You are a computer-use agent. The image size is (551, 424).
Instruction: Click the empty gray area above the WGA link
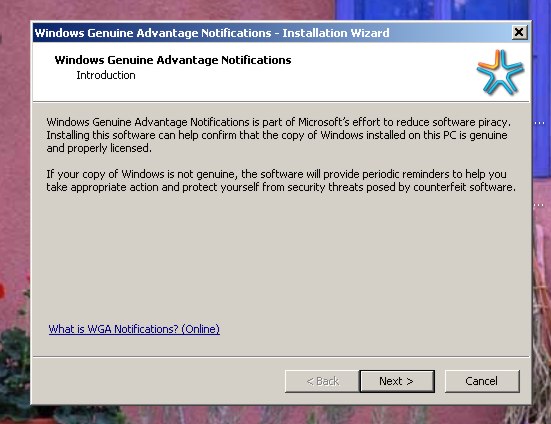pyautogui.click(x=281, y=256)
